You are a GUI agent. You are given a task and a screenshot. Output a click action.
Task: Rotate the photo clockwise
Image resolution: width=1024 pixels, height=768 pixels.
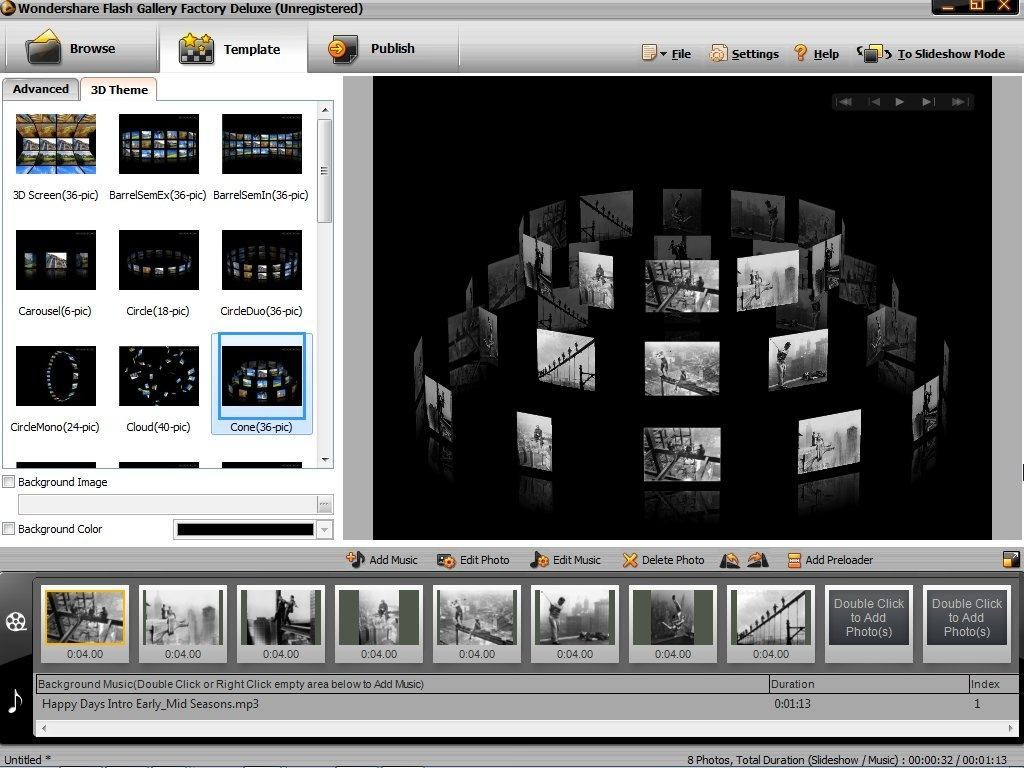759,560
